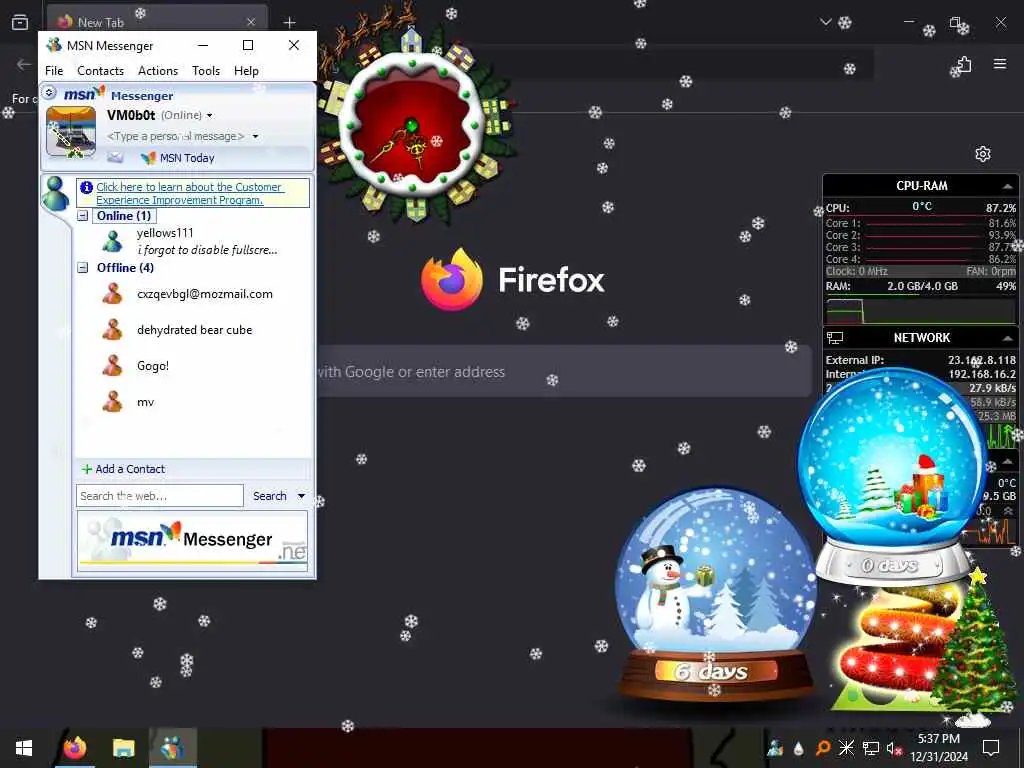Screen dimensions: 1024x768
Task: Click the 0 days gift snow globe
Action: pos(893,477)
